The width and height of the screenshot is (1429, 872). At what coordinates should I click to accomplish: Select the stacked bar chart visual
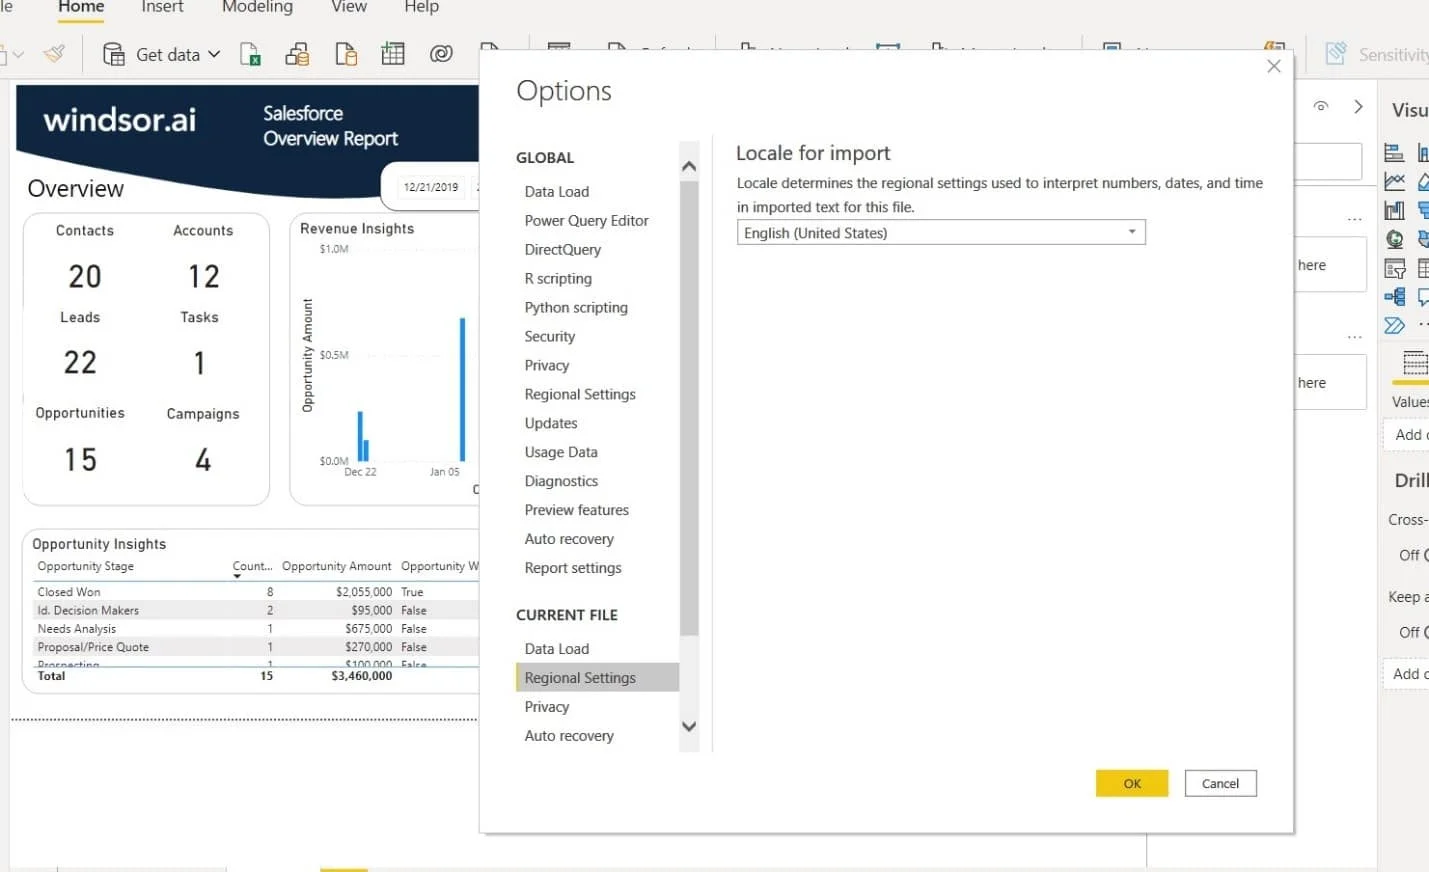click(x=1394, y=153)
